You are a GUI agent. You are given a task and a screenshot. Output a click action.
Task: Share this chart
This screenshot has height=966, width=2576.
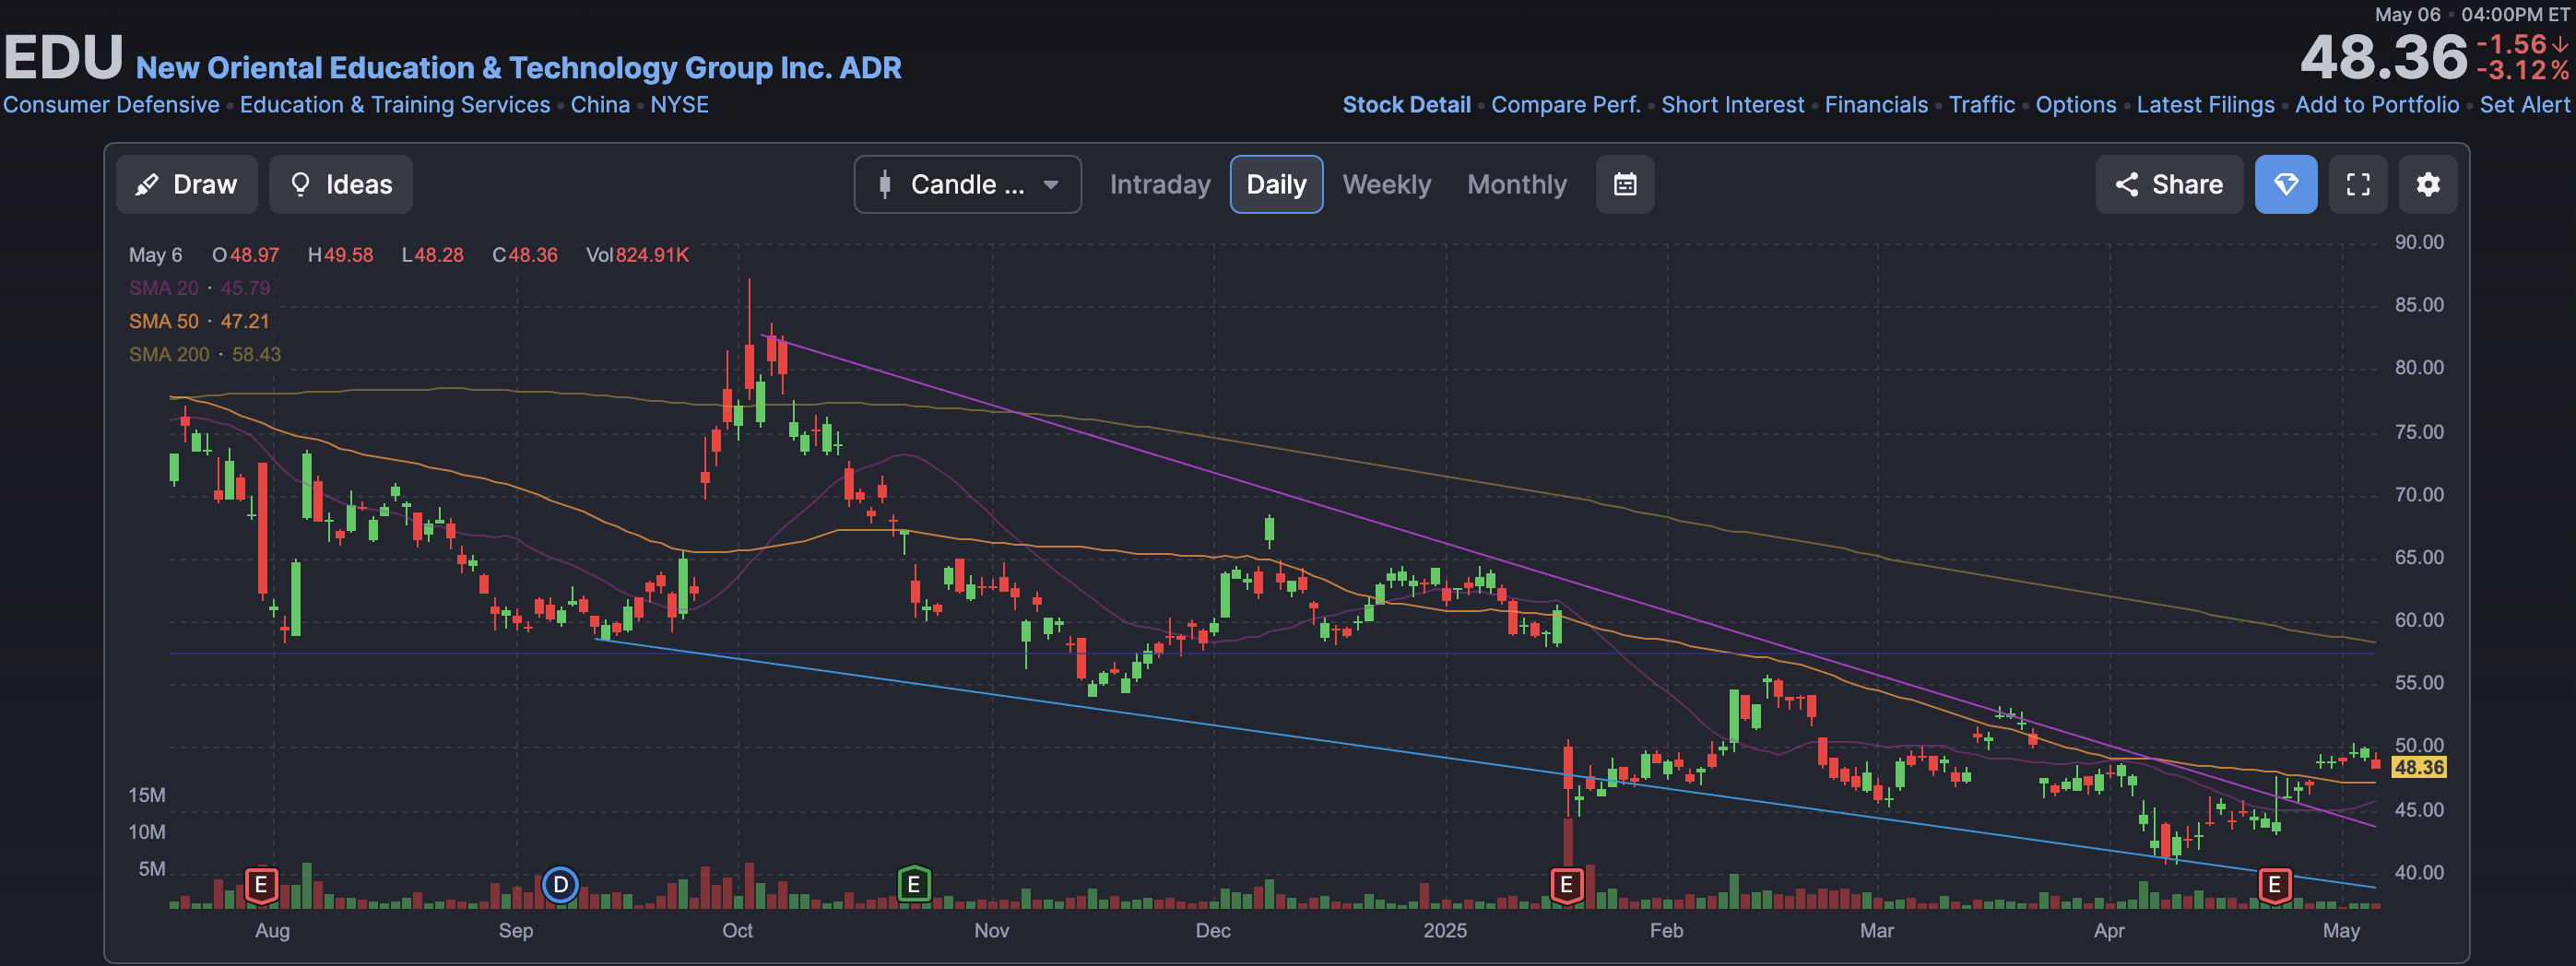tap(2169, 184)
